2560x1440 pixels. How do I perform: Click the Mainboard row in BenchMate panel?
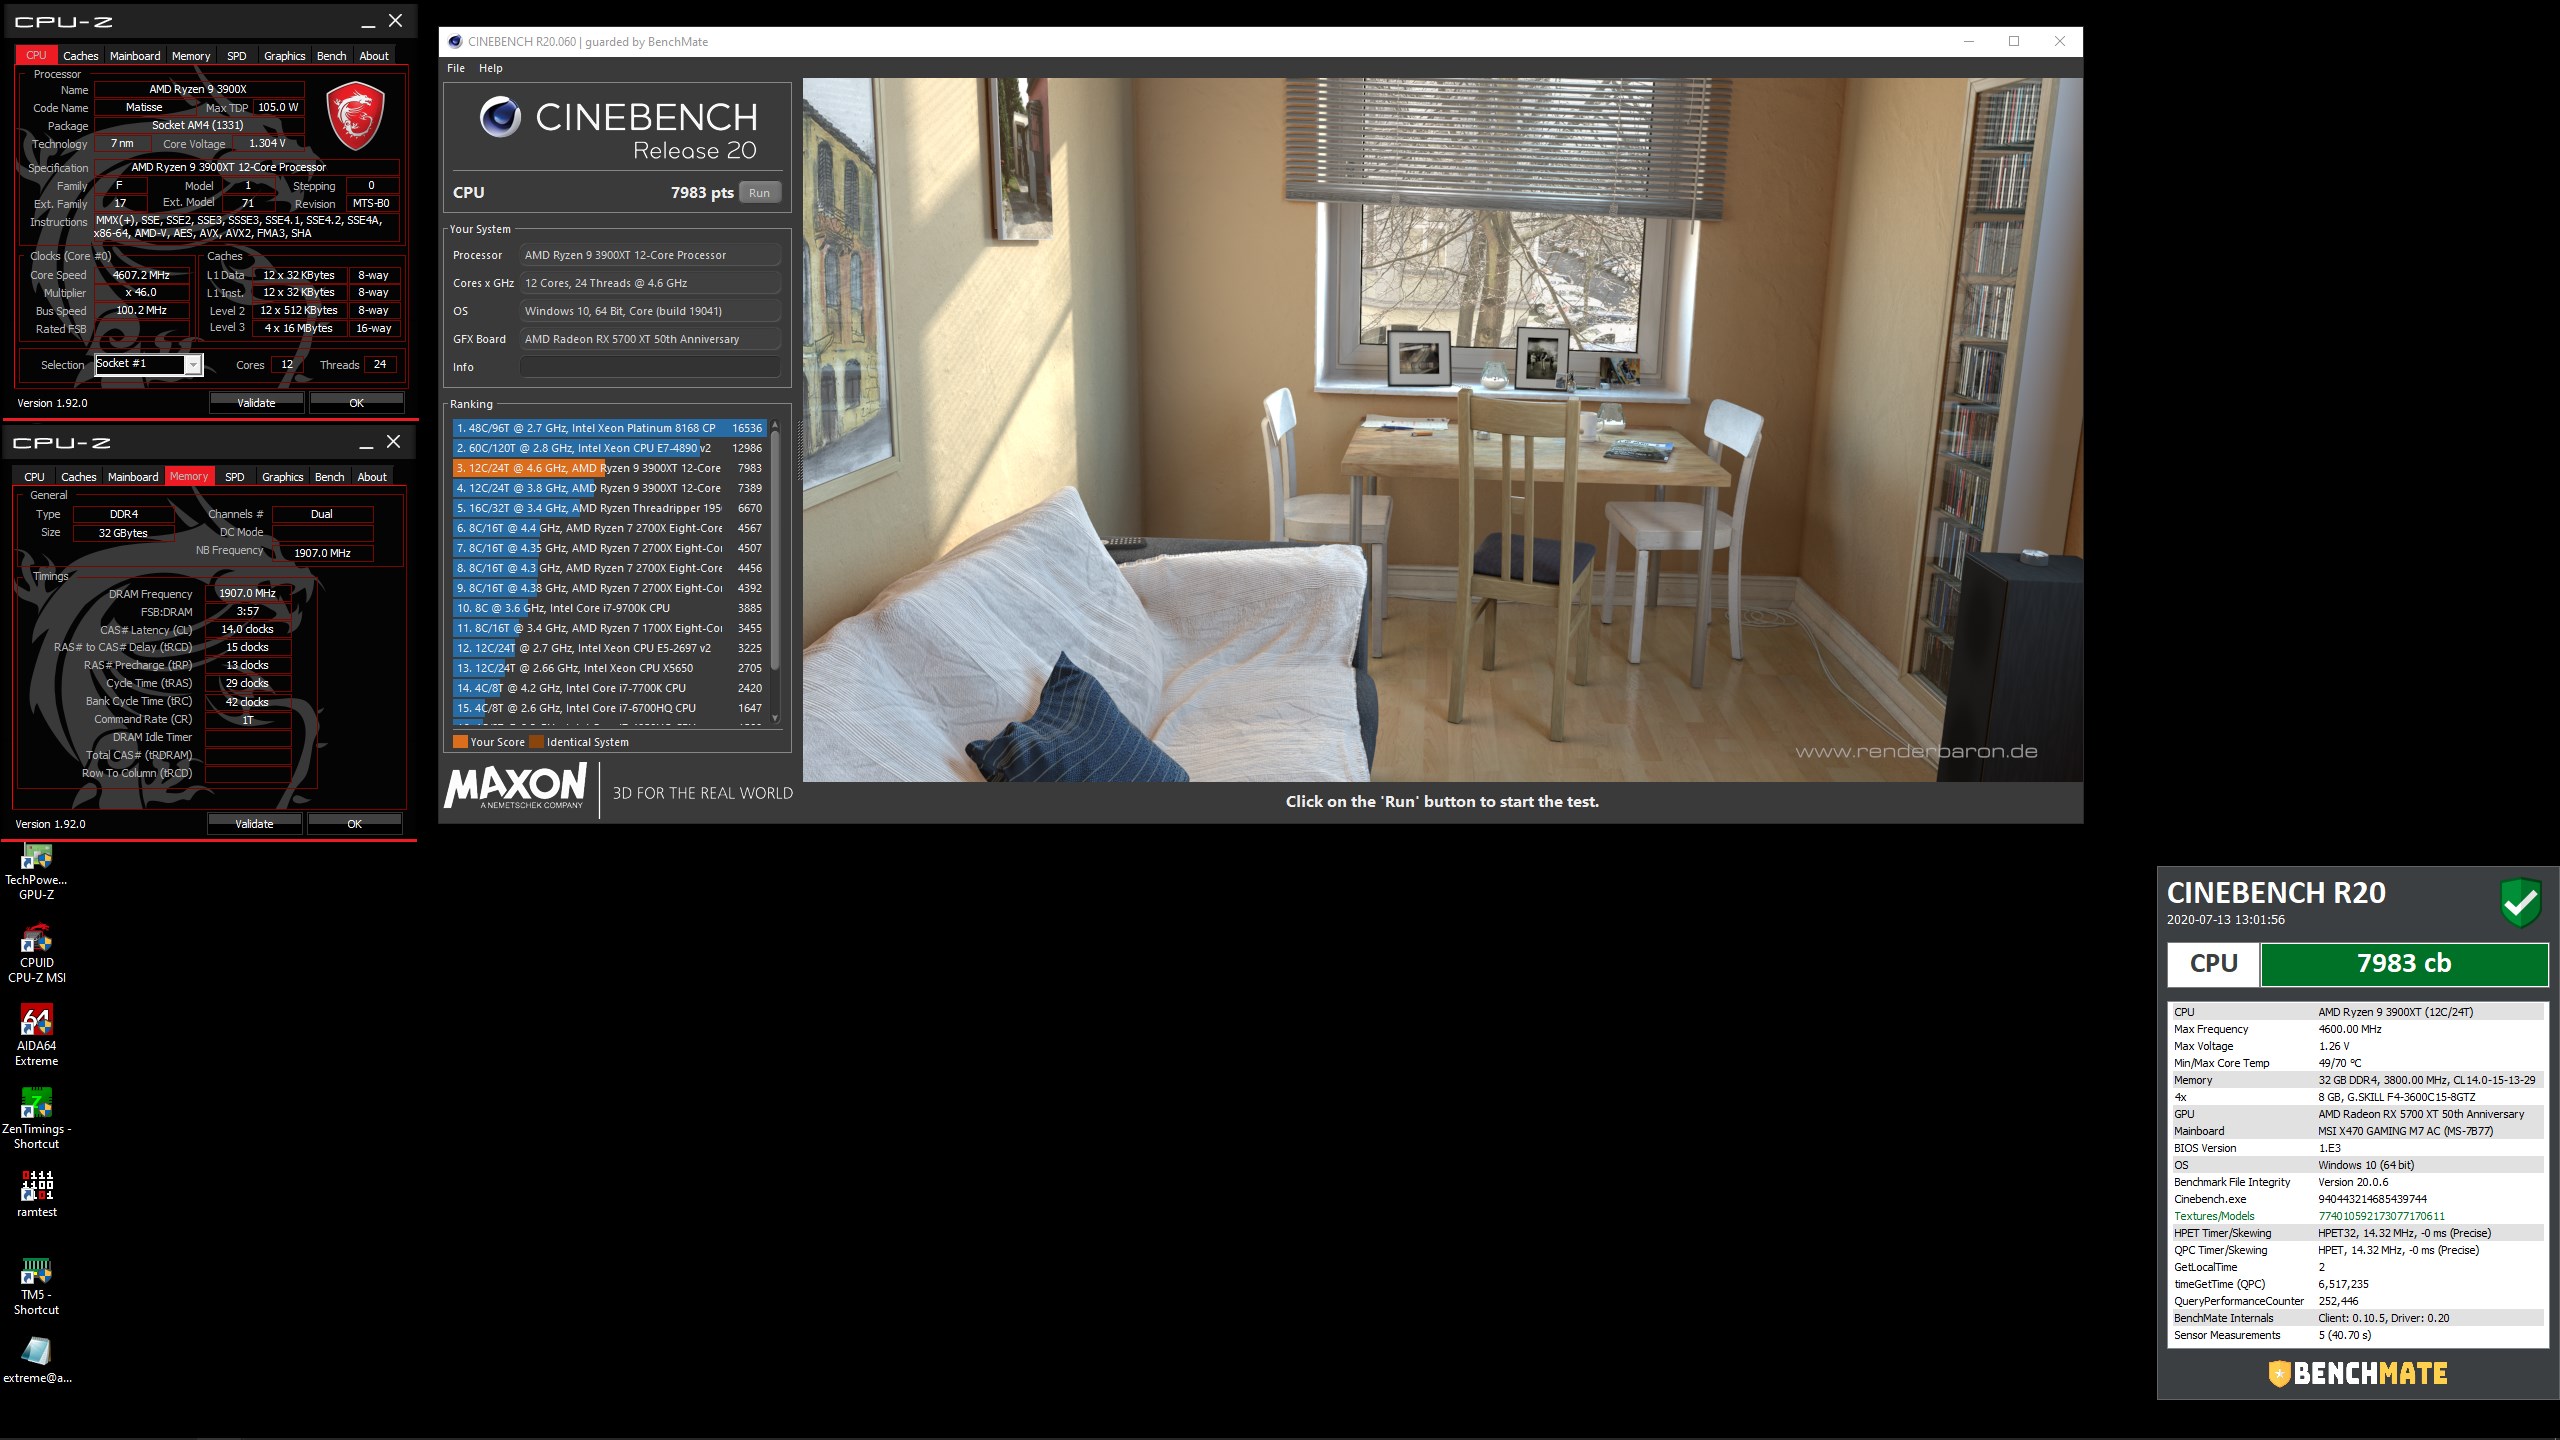(x=2356, y=1131)
